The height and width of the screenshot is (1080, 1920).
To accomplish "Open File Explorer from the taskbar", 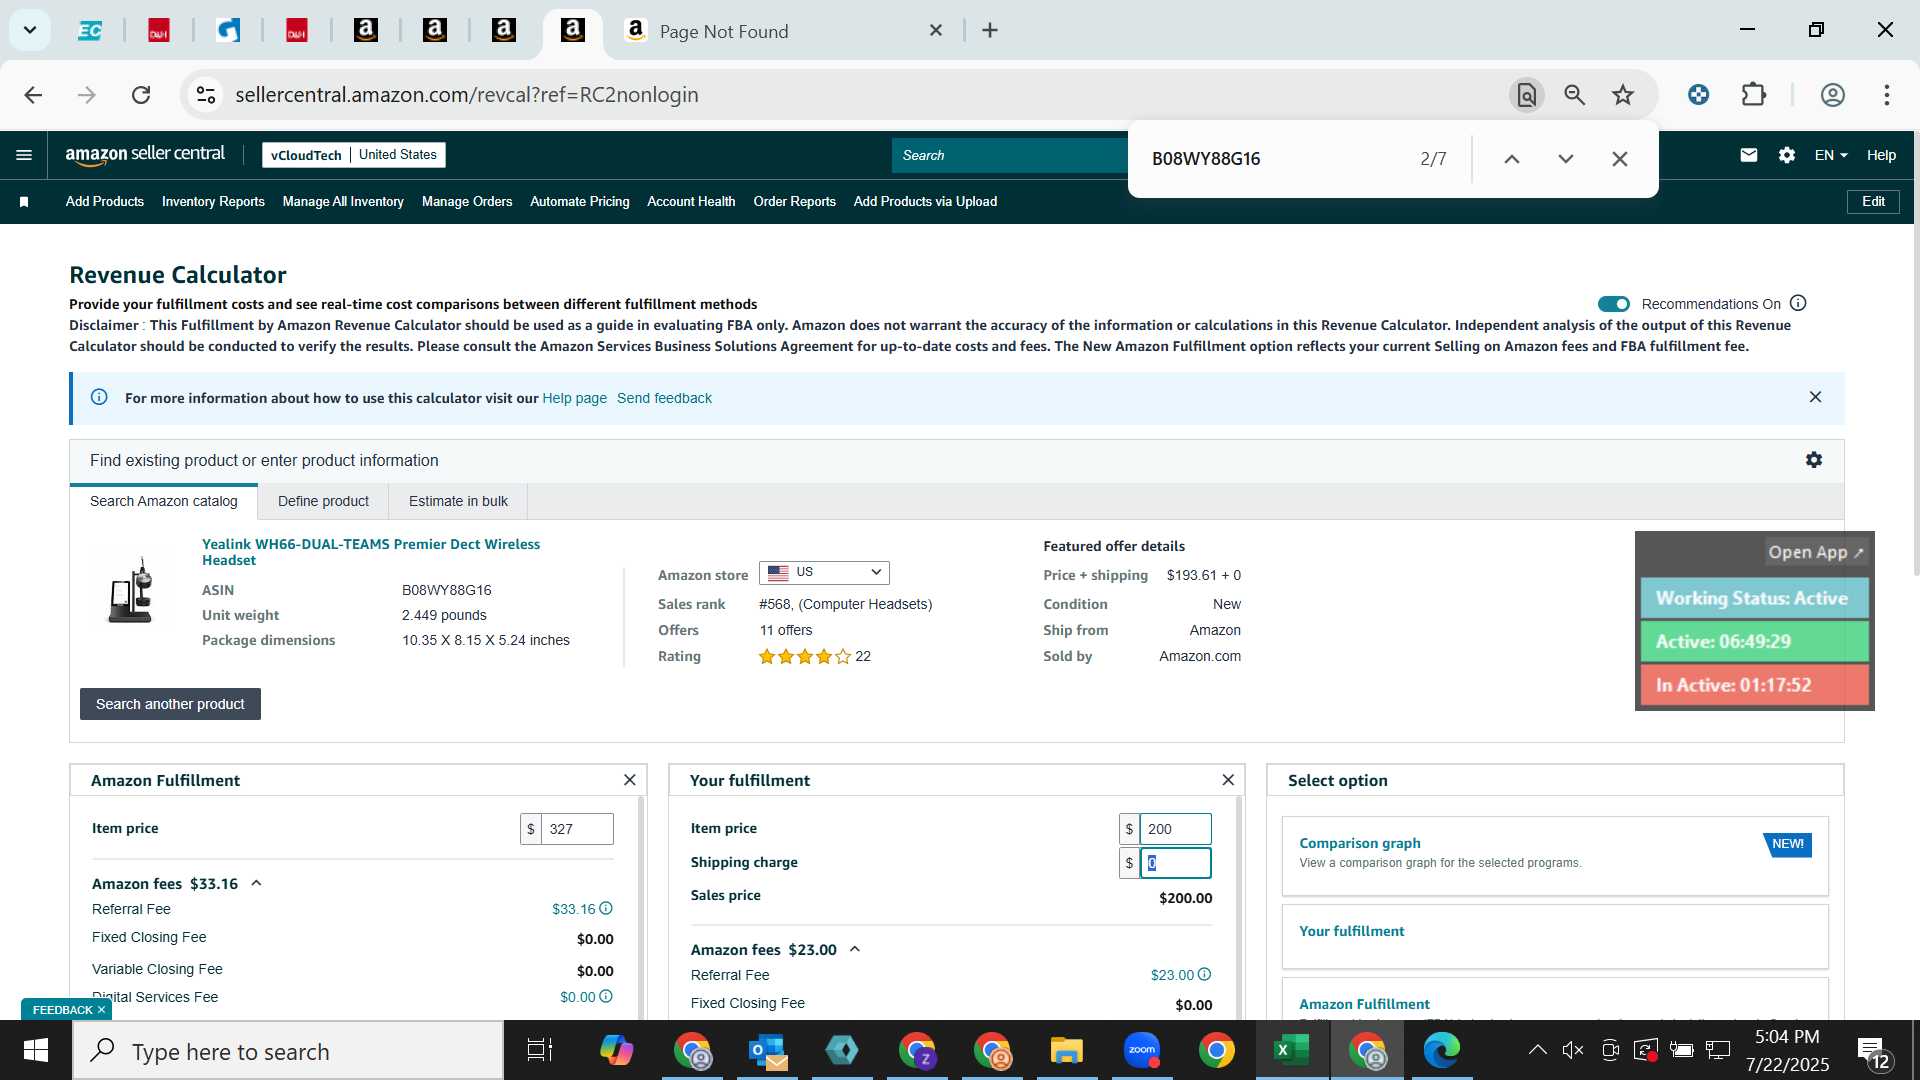I will pyautogui.click(x=1066, y=1050).
